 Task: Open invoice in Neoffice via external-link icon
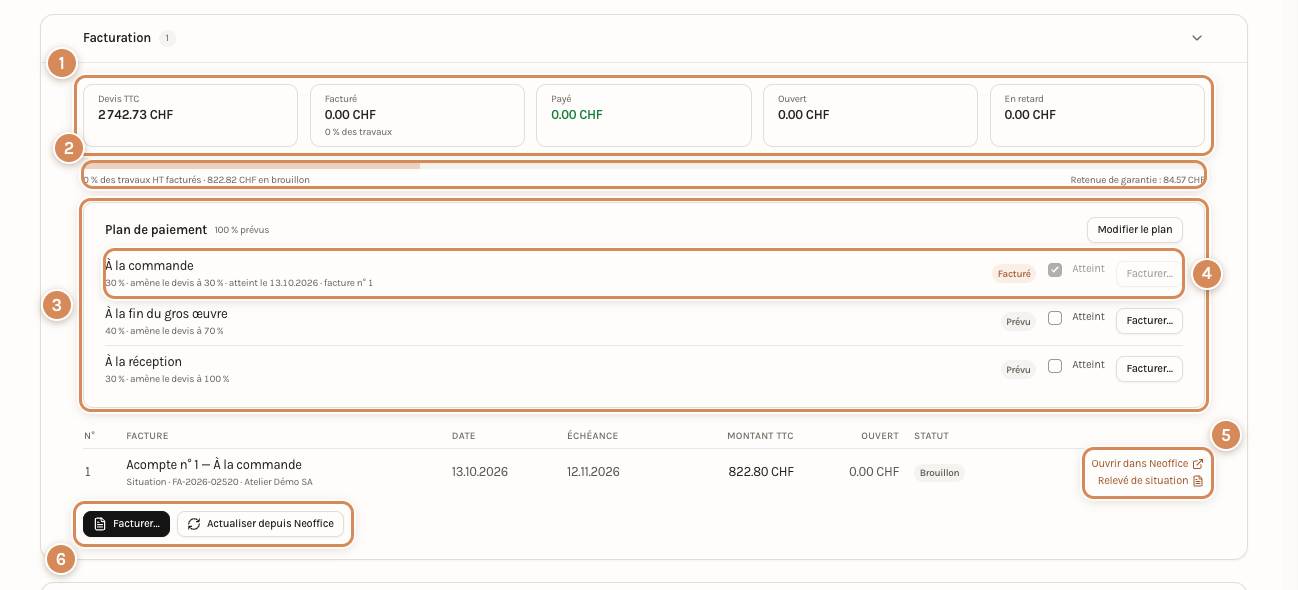[x=1198, y=464]
